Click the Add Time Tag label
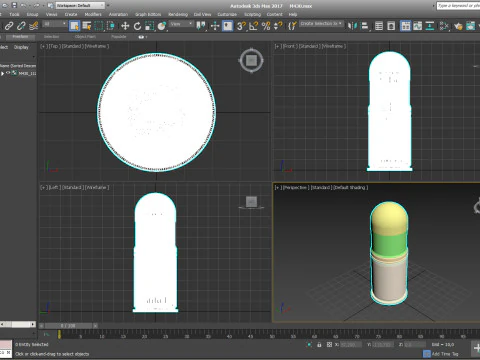 [x=445, y=354]
